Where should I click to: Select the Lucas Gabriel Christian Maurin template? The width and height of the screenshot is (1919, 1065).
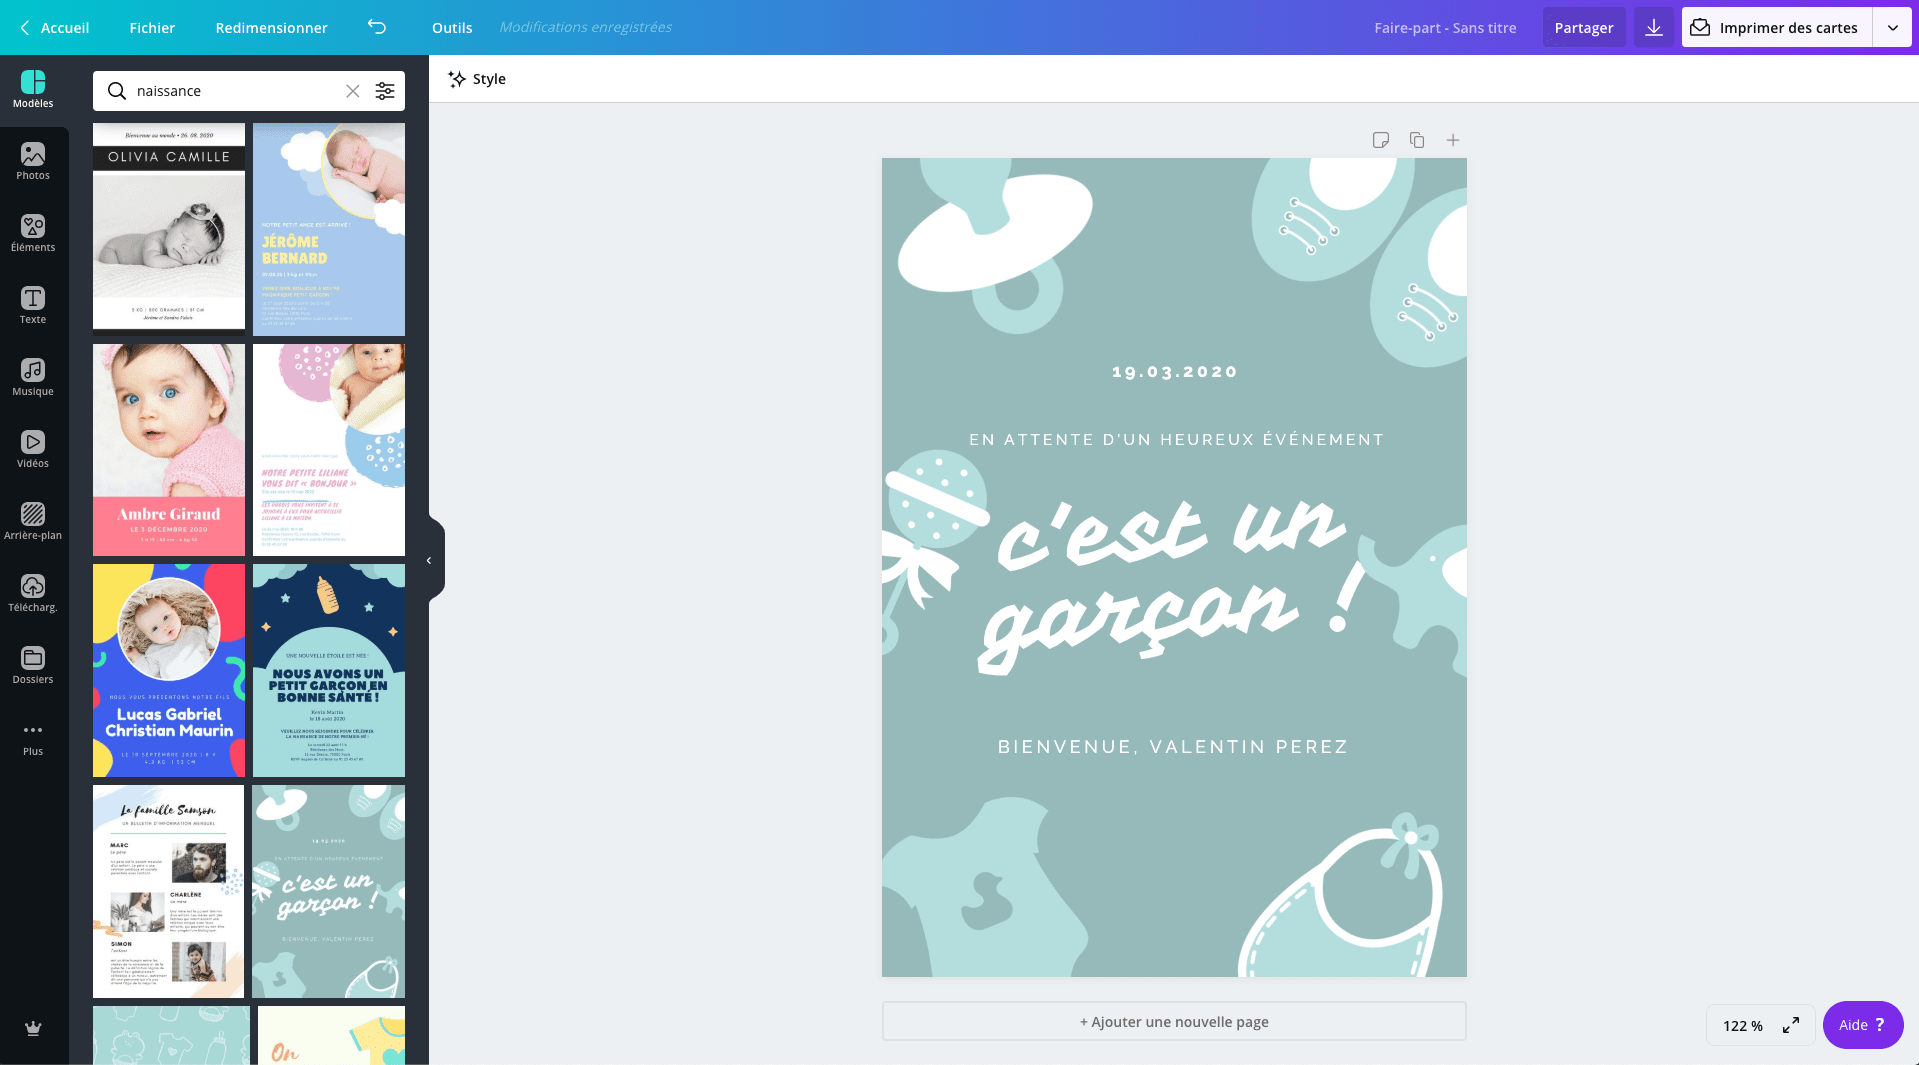tap(169, 670)
